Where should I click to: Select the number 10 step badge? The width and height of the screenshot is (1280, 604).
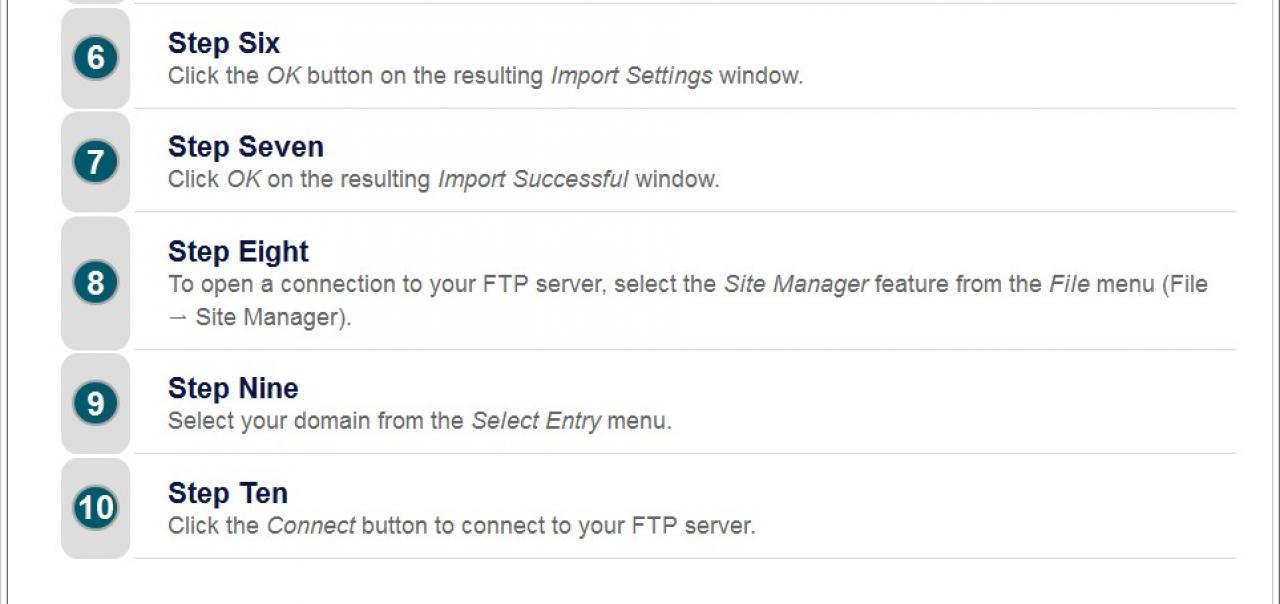[96, 508]
